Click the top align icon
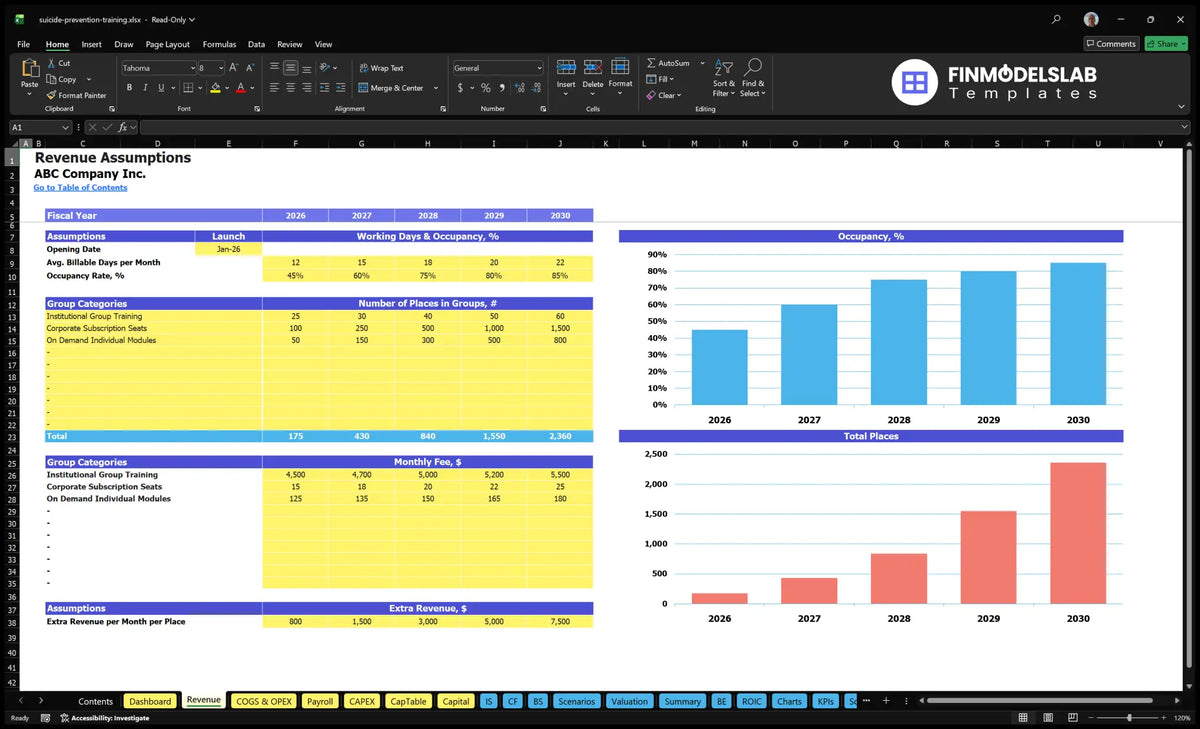 point(274,68)
